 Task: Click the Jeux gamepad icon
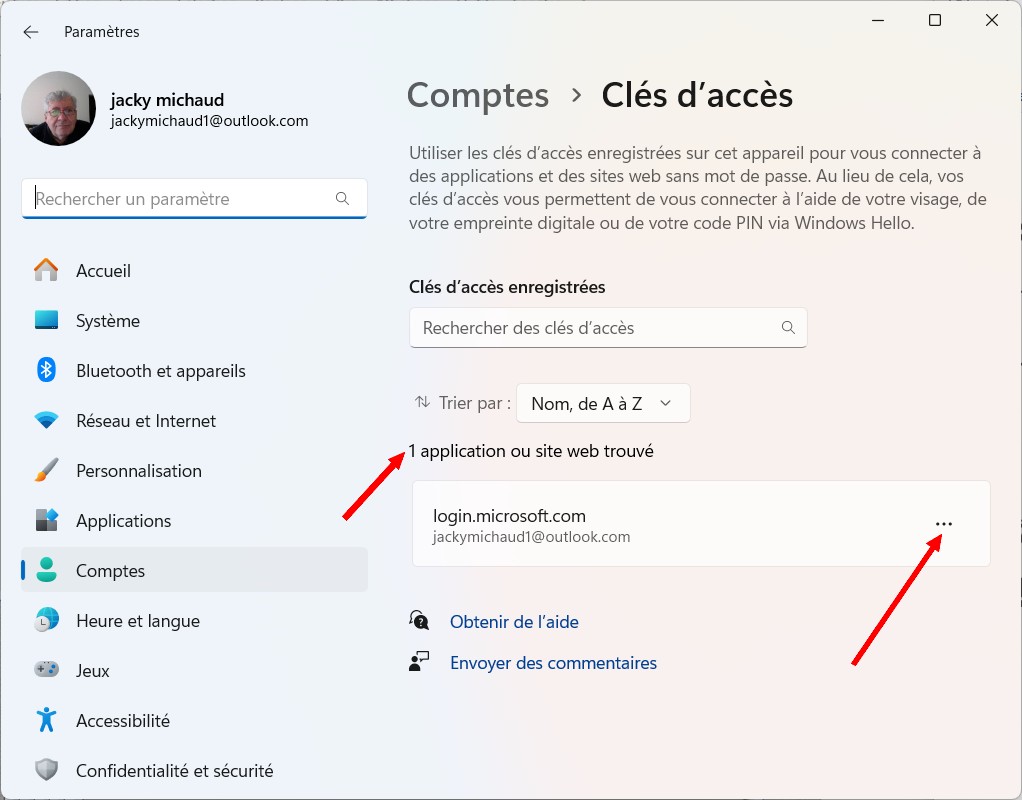pyautogui.click(x=46, y=670)
